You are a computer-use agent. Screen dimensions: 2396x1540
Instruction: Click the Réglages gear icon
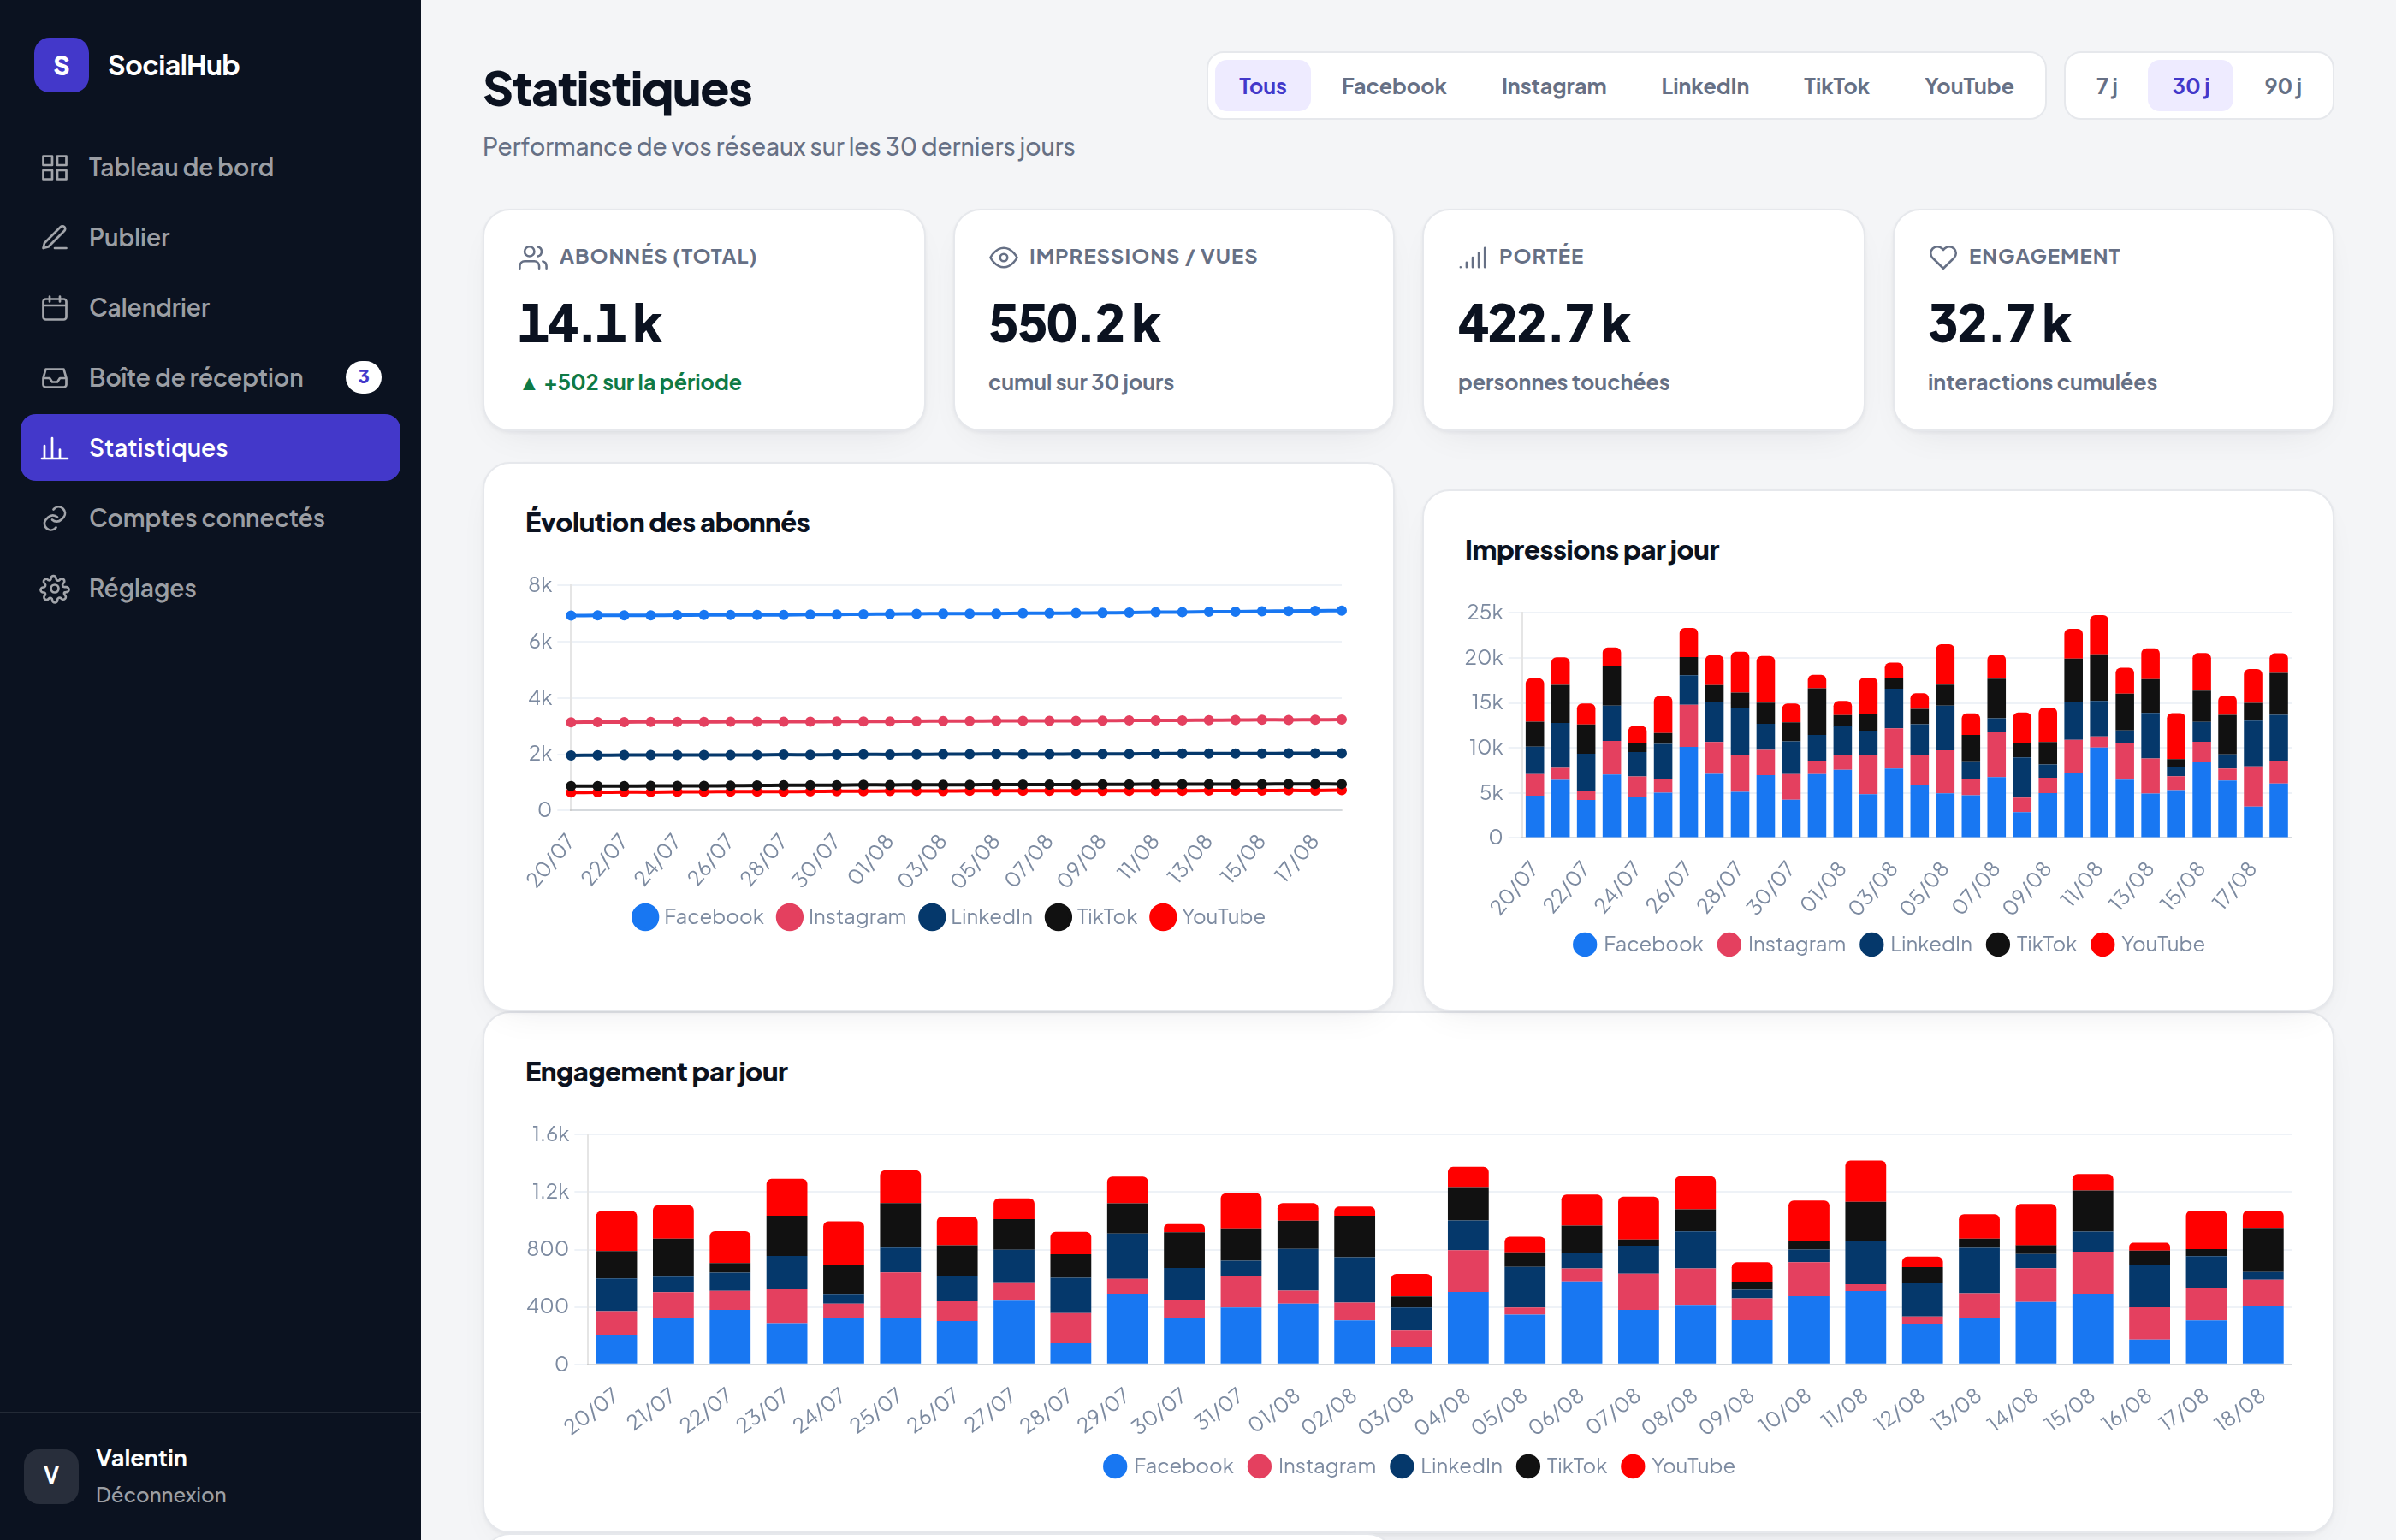(55, 588)
